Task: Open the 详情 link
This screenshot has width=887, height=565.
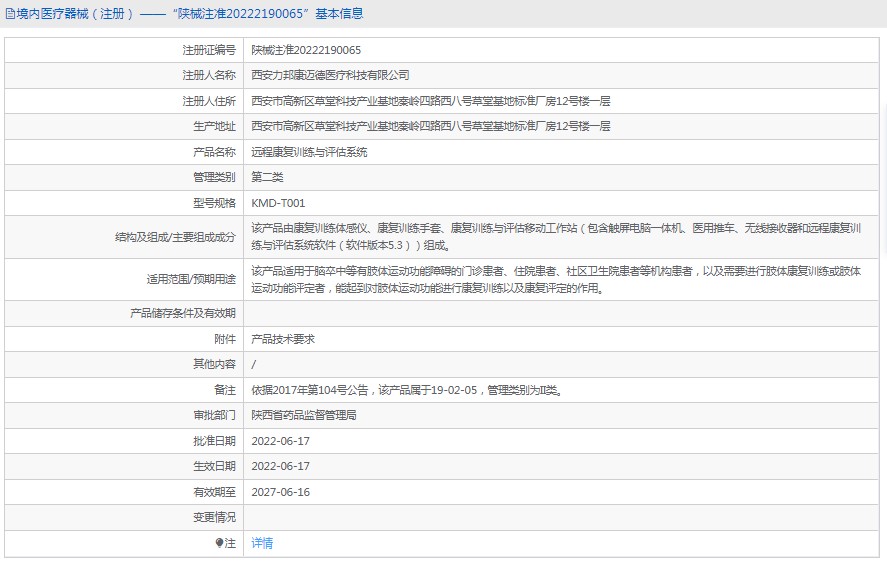Action: click(x=262, y=543)
